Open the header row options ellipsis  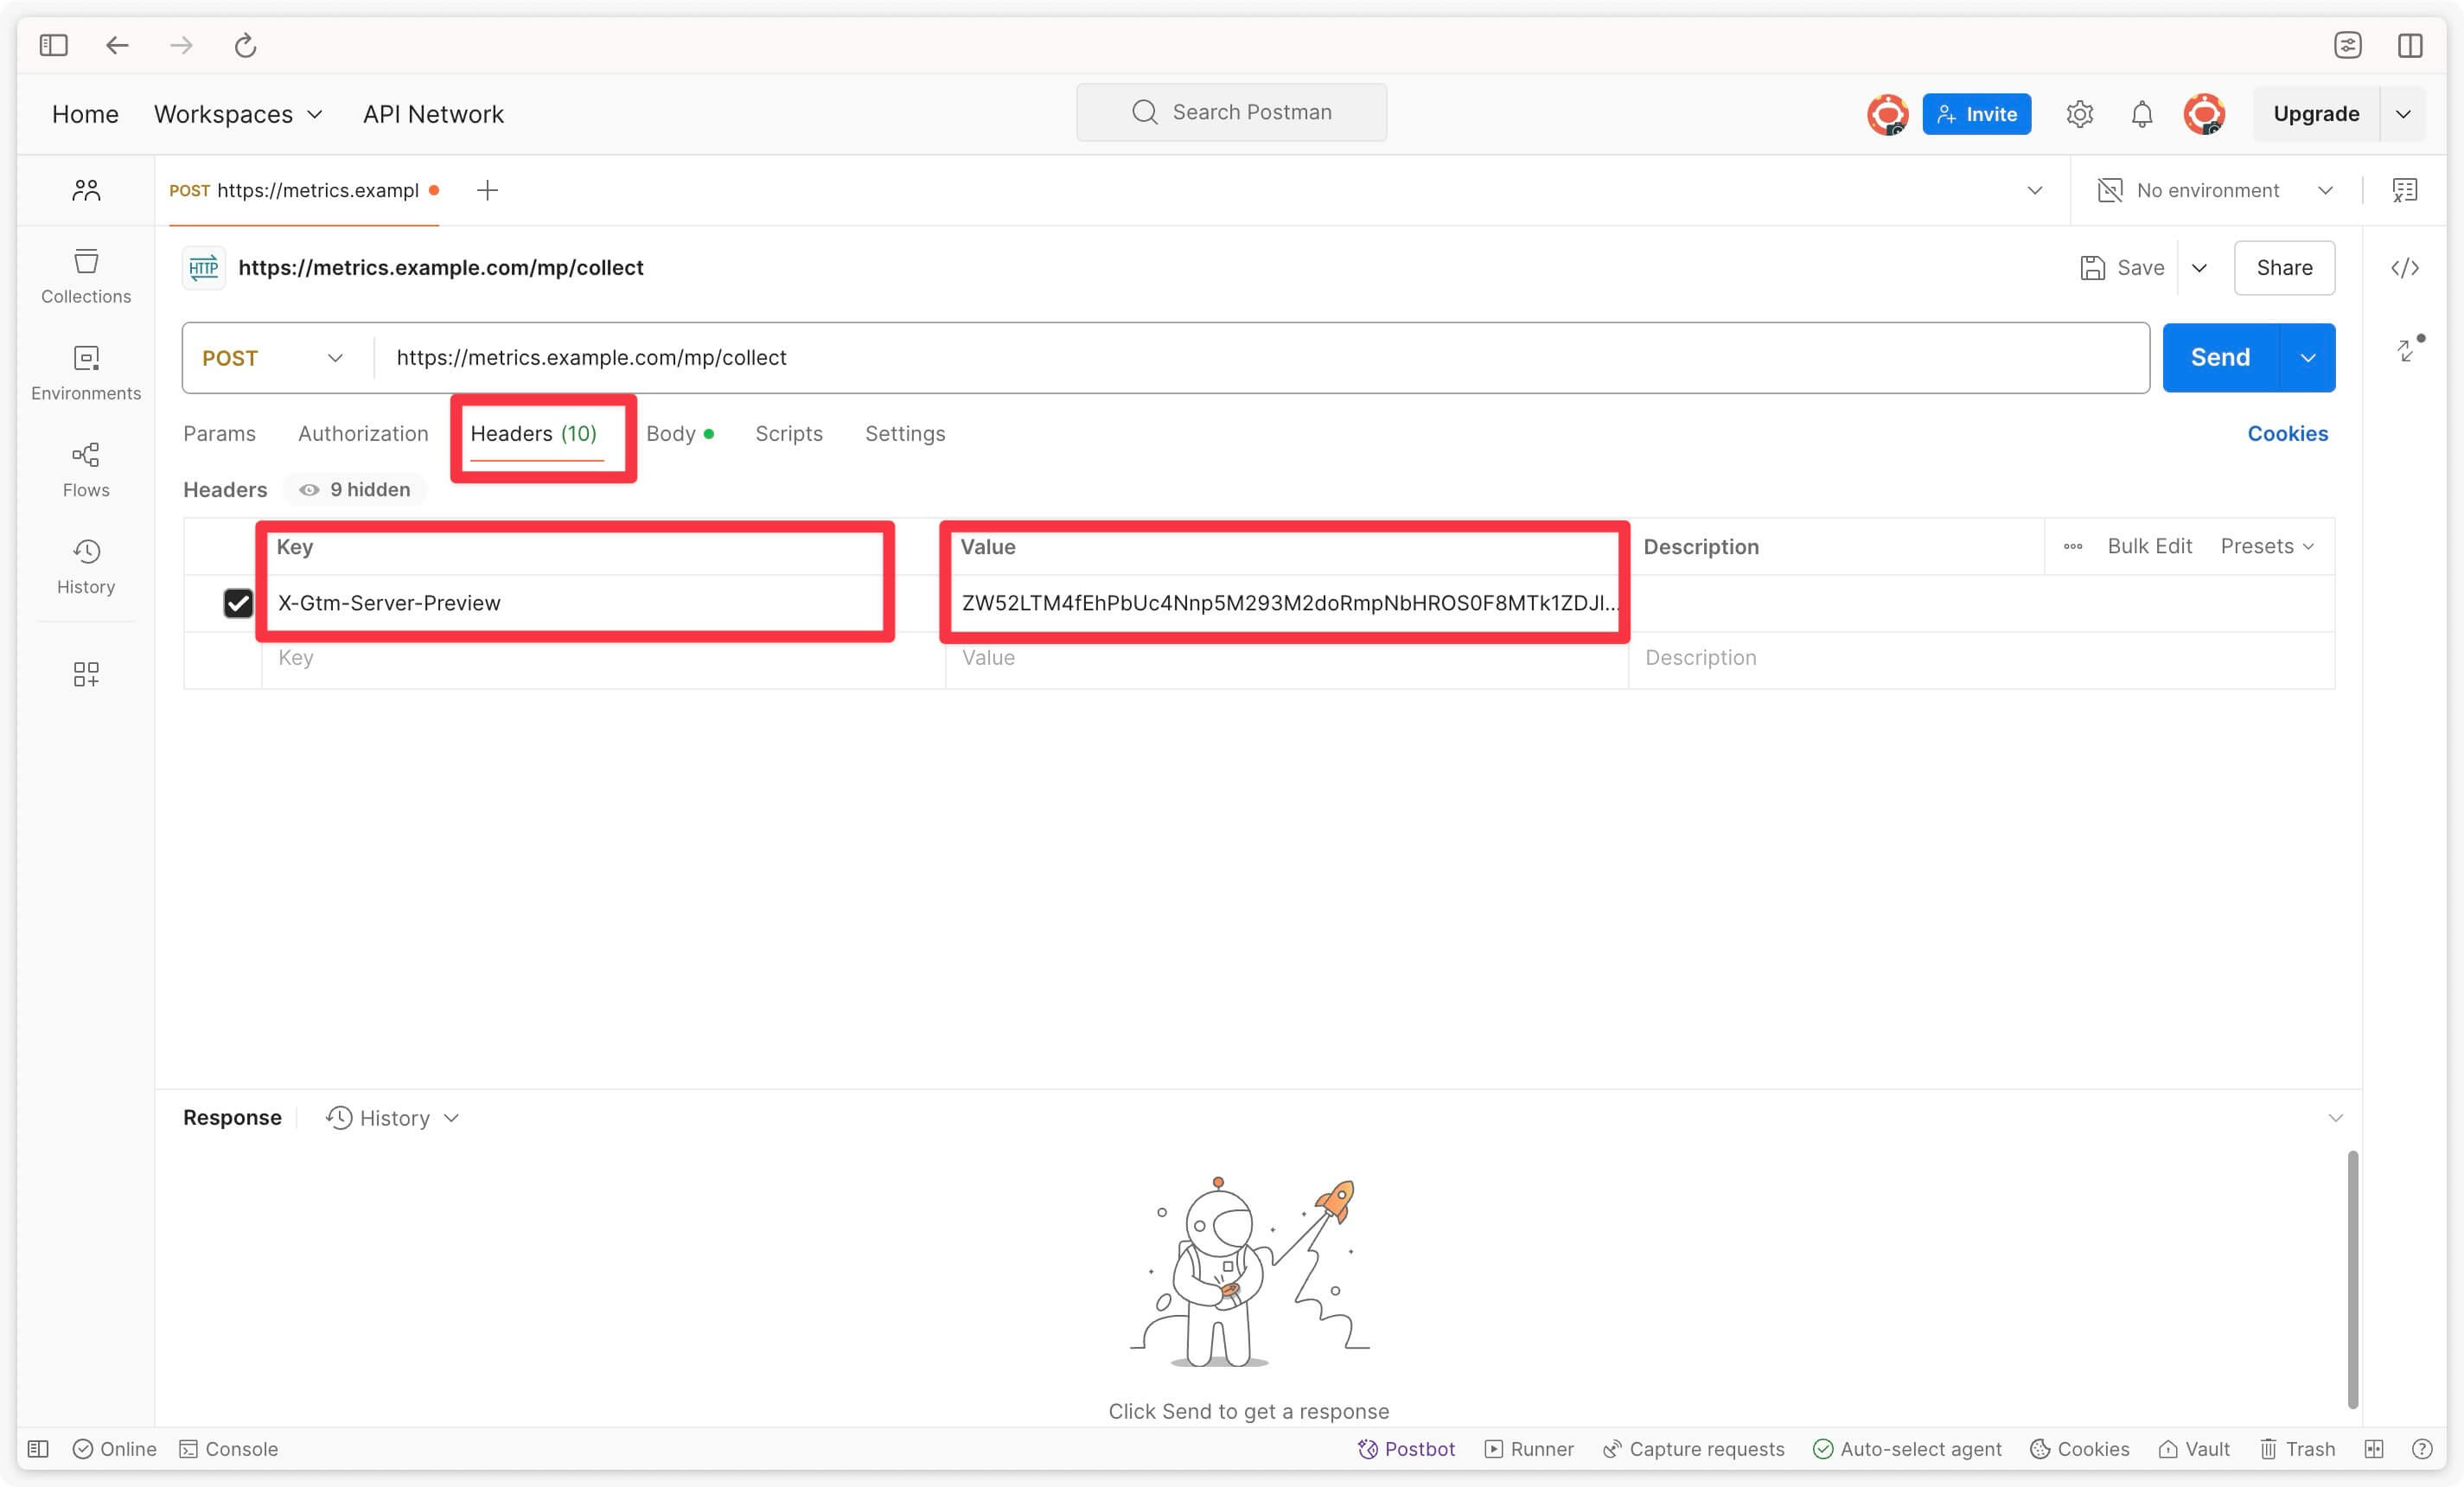[2072, 546]
